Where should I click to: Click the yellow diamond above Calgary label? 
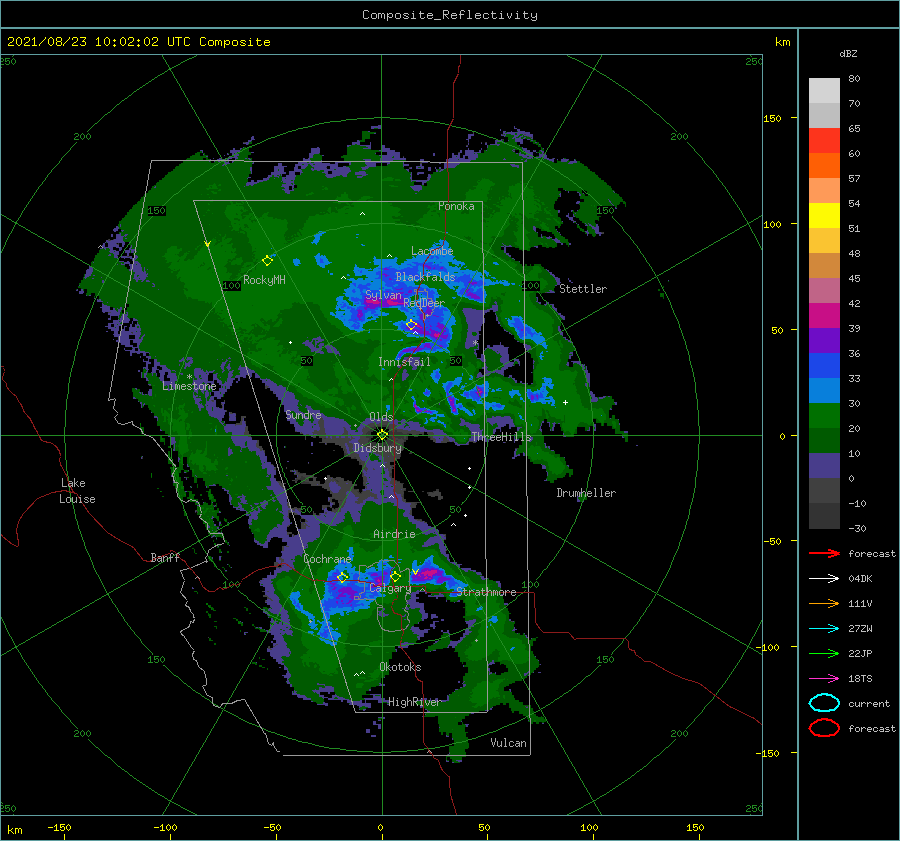click(395, 576)
